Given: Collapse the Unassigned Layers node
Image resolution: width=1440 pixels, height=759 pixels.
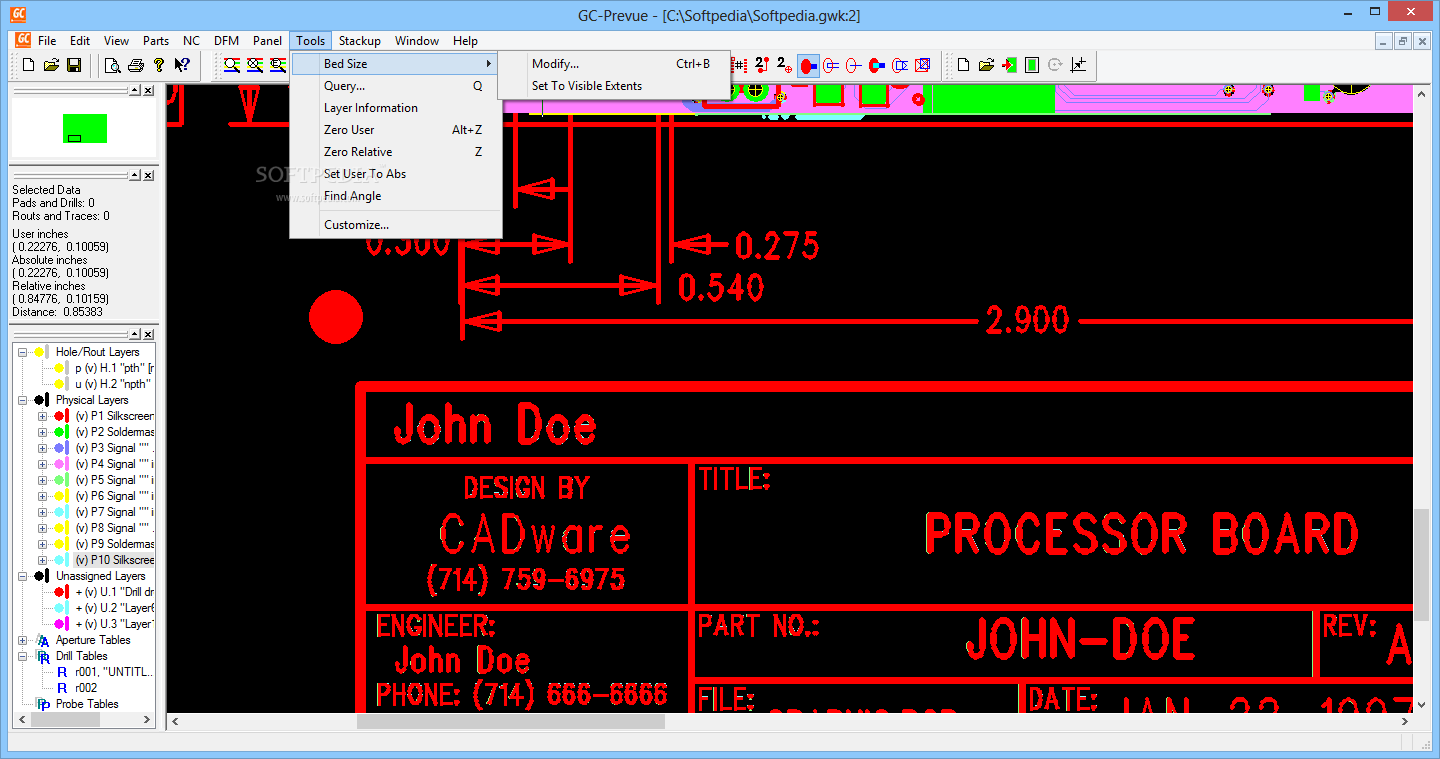Looking at the screenshot, I should pos(22,576).
